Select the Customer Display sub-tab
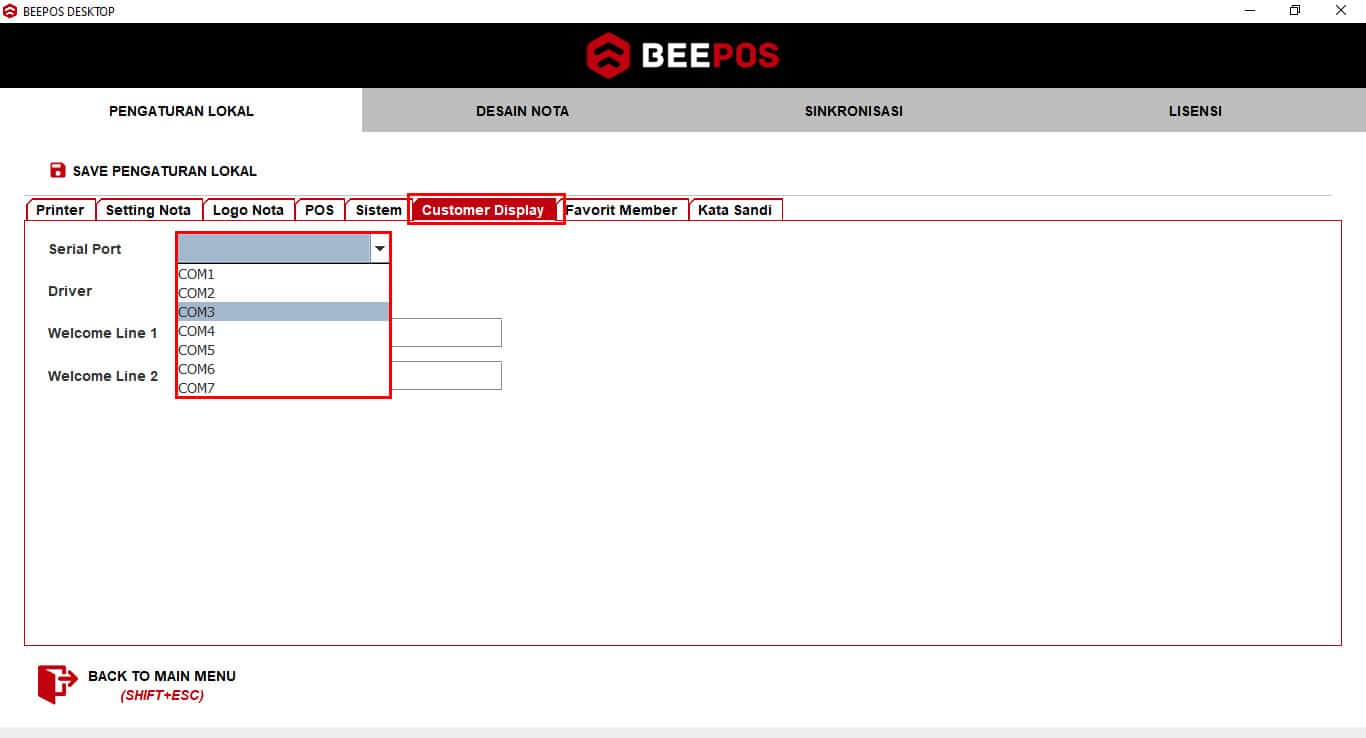The image size is (1366, 738). click(483, 210)
